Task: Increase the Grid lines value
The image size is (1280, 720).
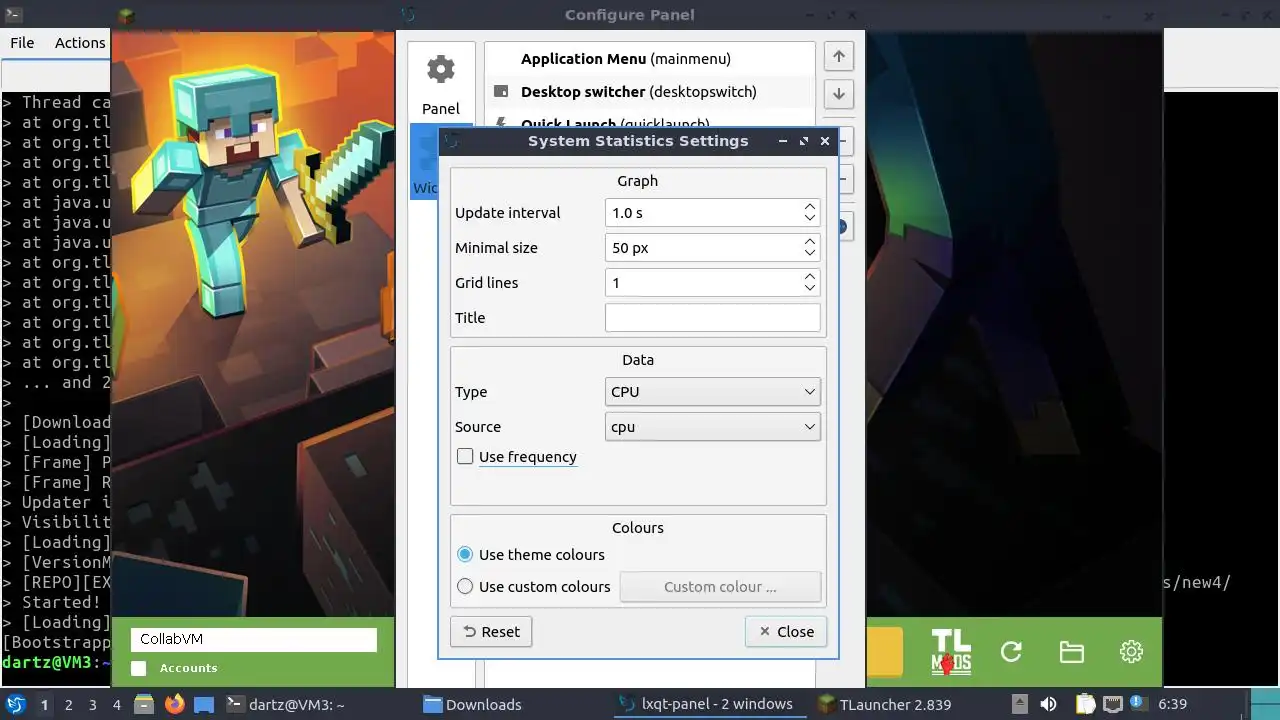Action: point(810,276)
